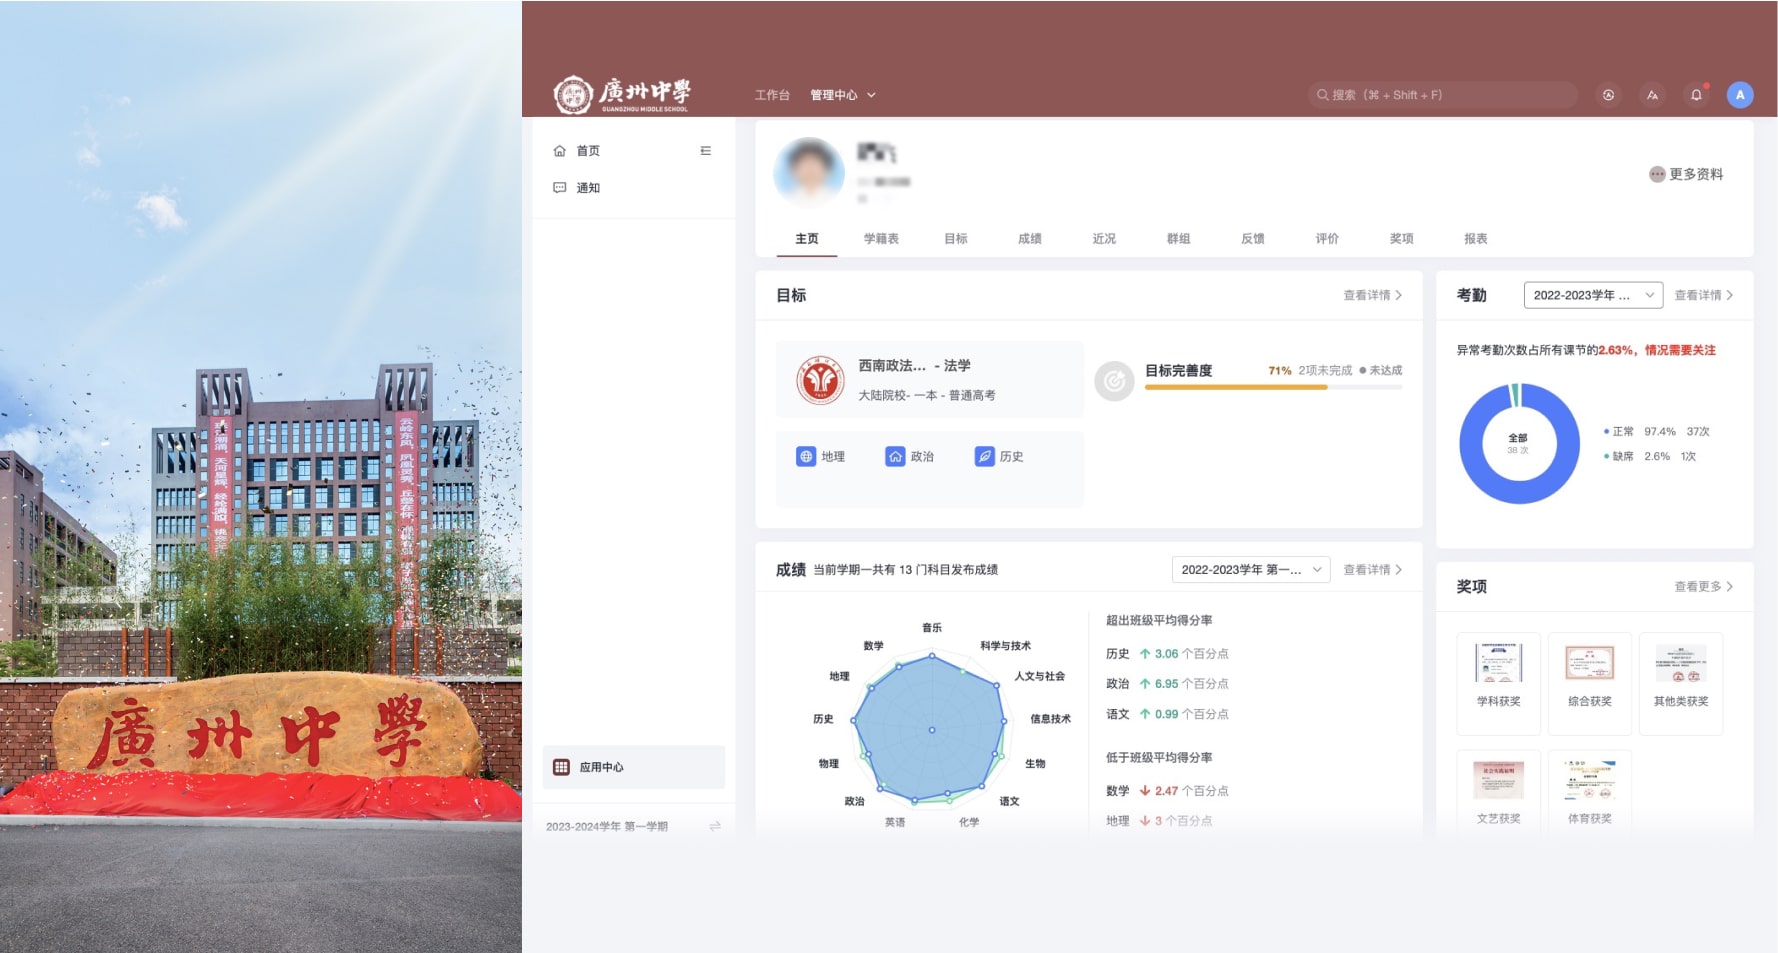Click the search input field
This screenshot has height=953, width=1778.
(1442, 95)
